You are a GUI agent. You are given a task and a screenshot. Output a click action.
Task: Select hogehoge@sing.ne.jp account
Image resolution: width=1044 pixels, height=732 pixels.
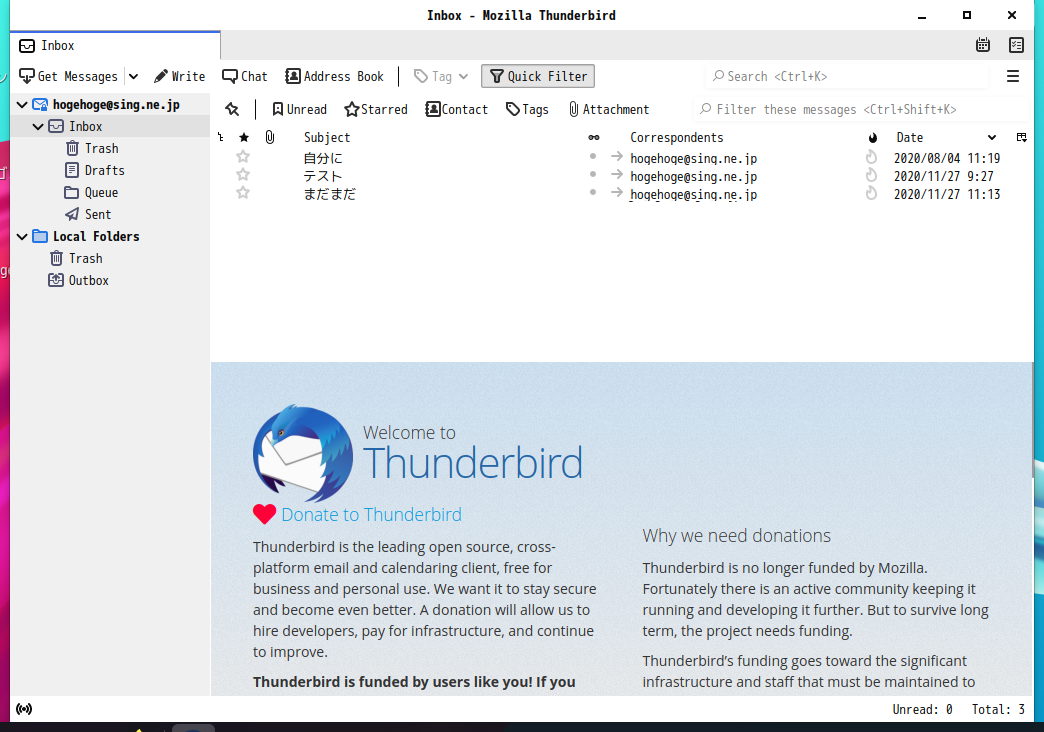(x=116, y=105)
